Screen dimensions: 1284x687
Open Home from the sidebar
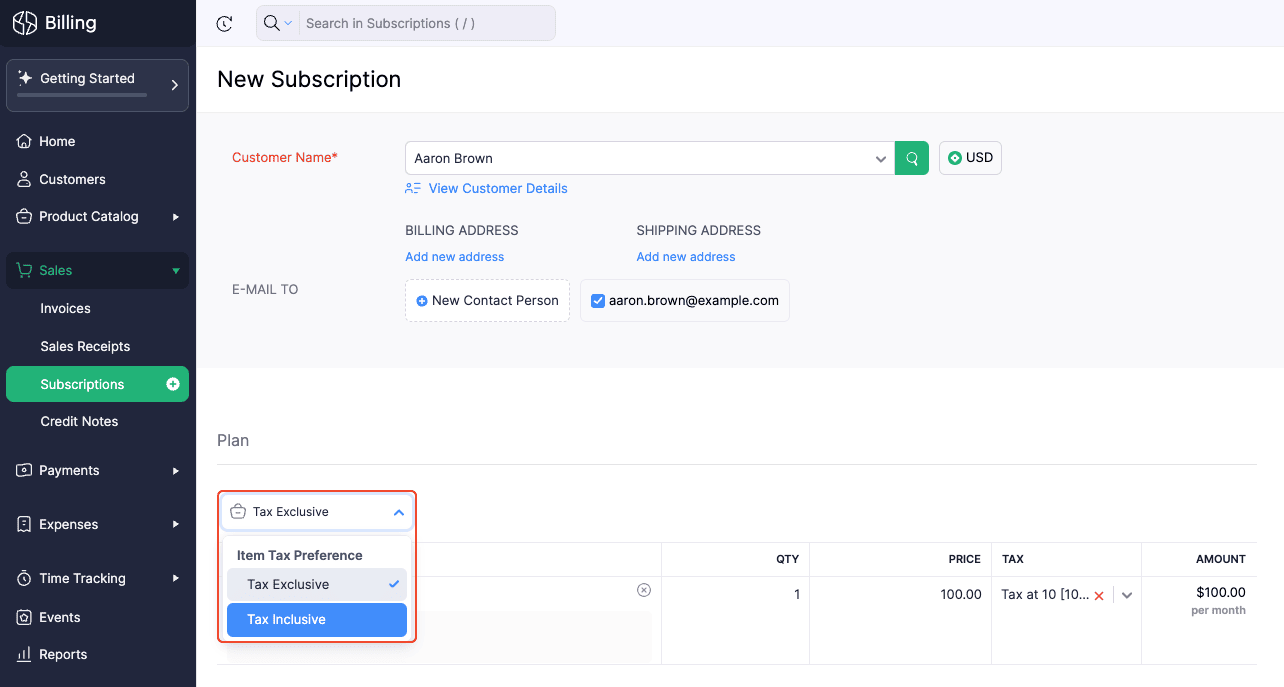tap(57, 141)
